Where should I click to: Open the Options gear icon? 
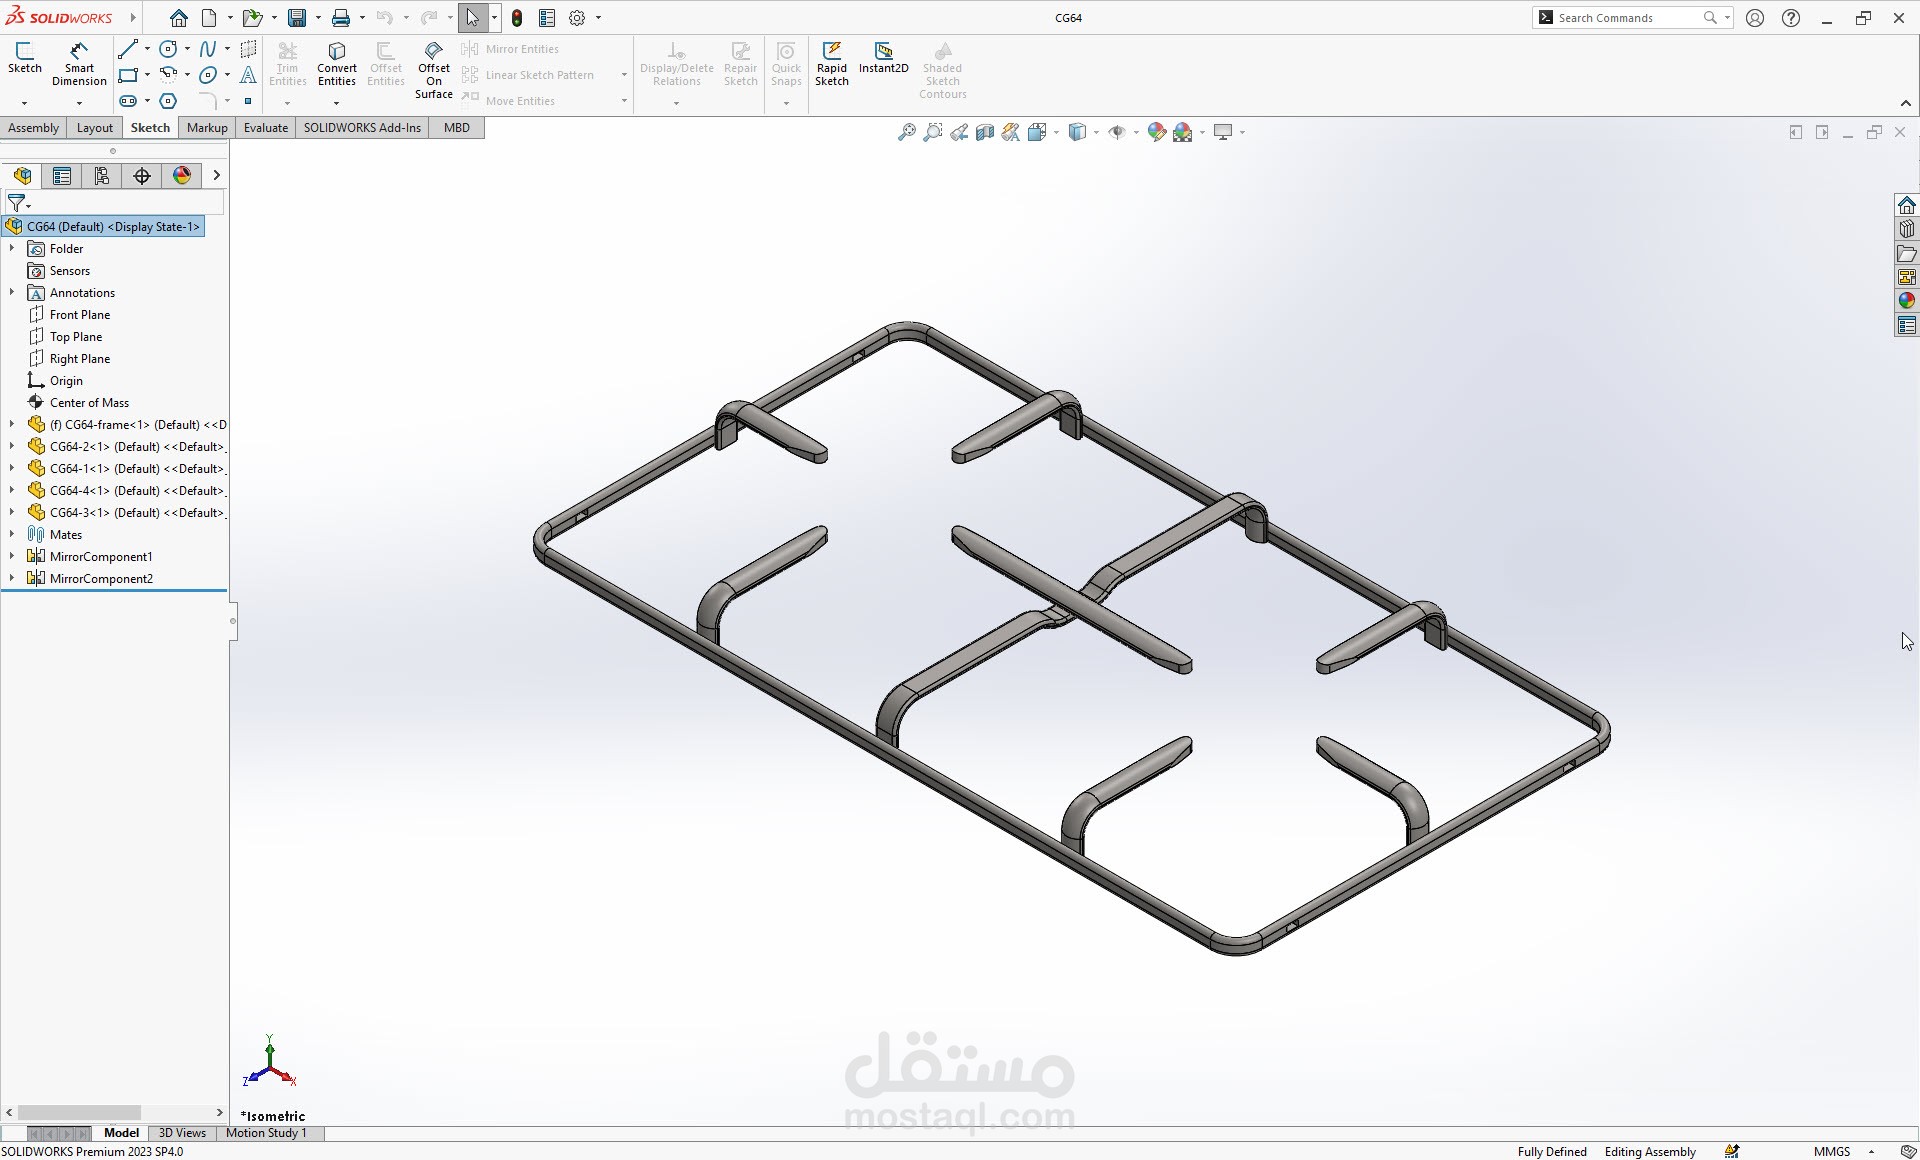577,18
